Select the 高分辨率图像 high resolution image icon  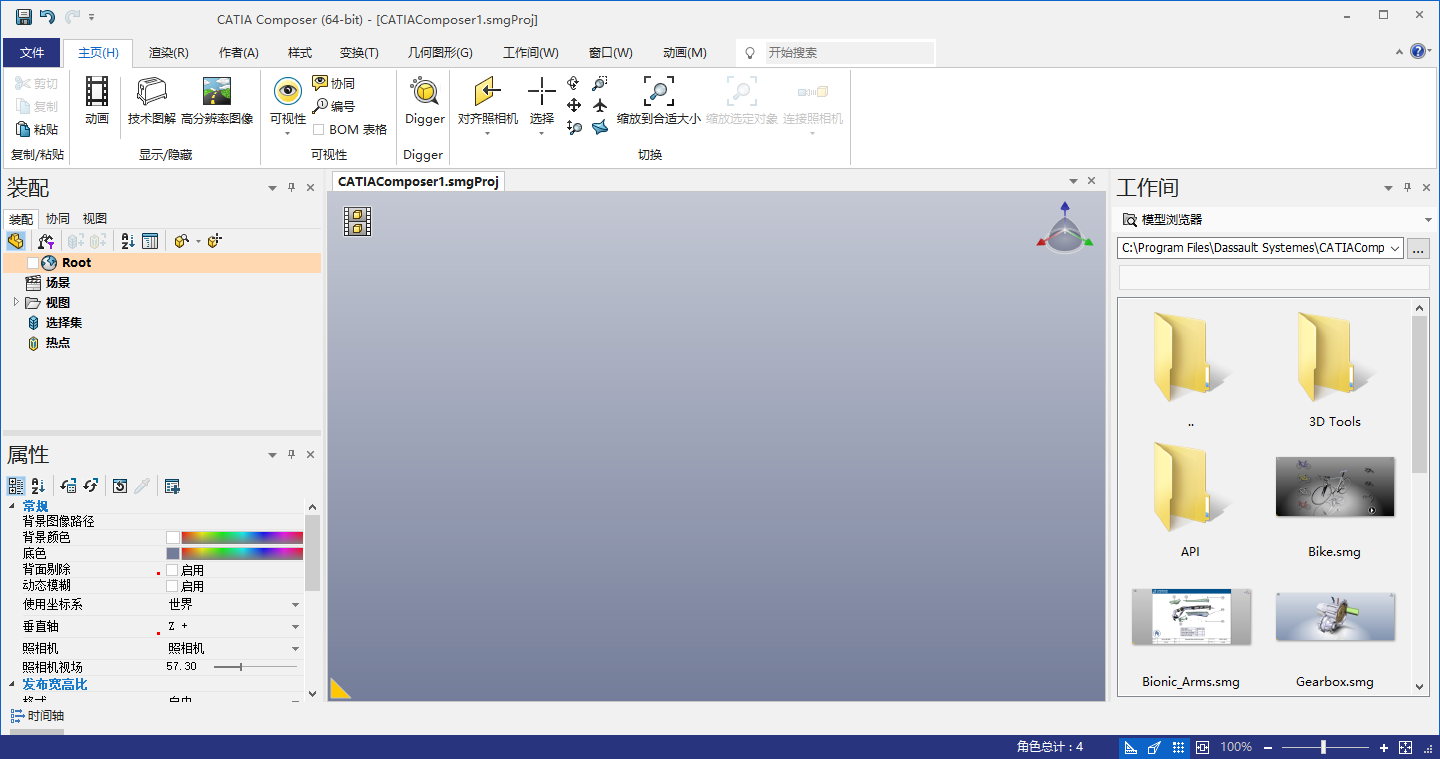[217, 93]
